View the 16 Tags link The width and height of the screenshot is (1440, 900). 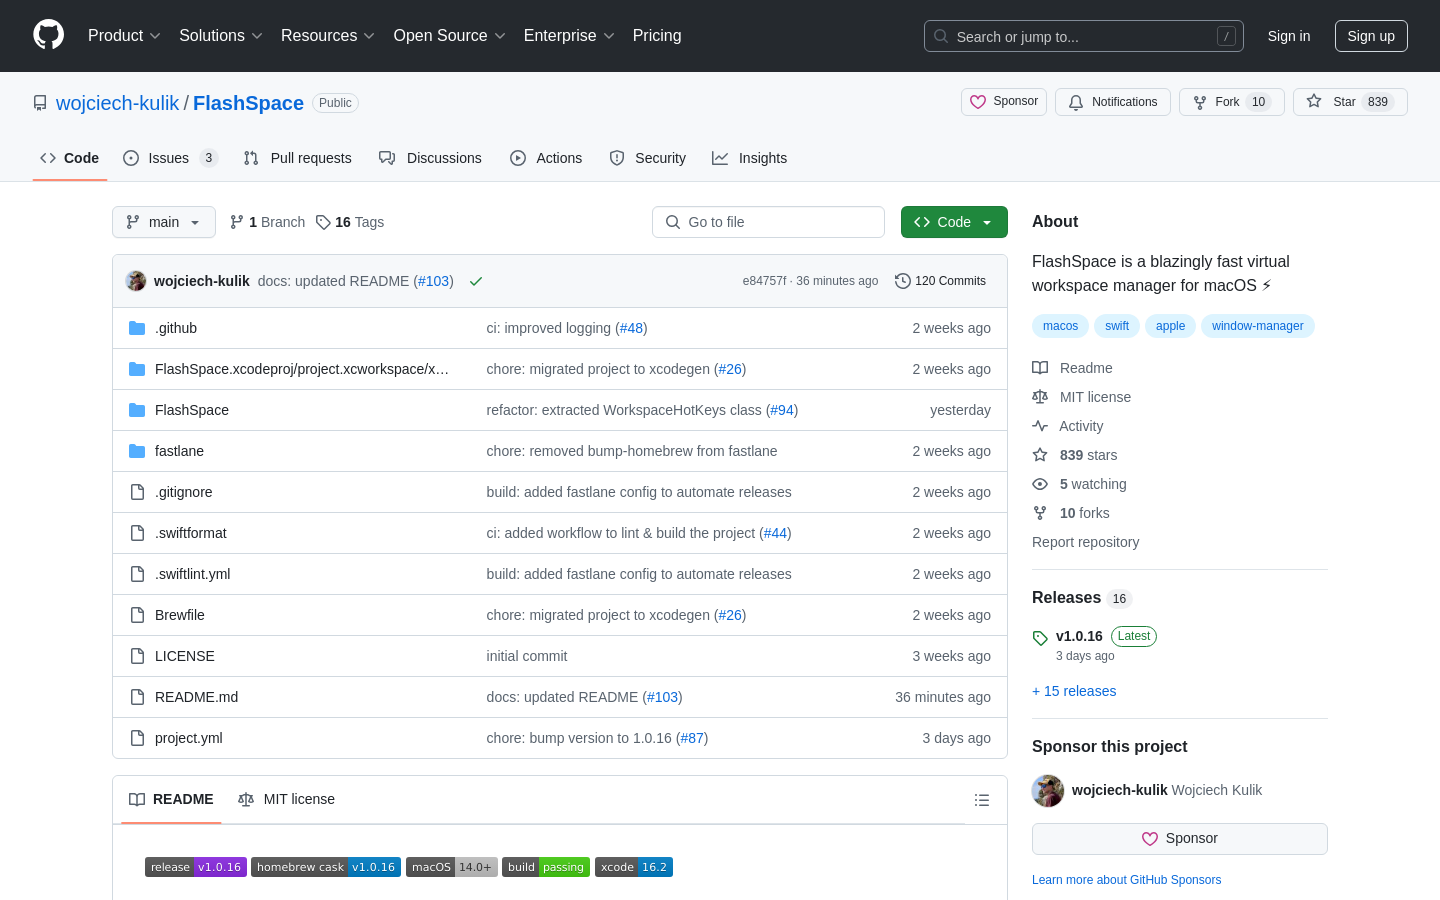tap(350, 222)
